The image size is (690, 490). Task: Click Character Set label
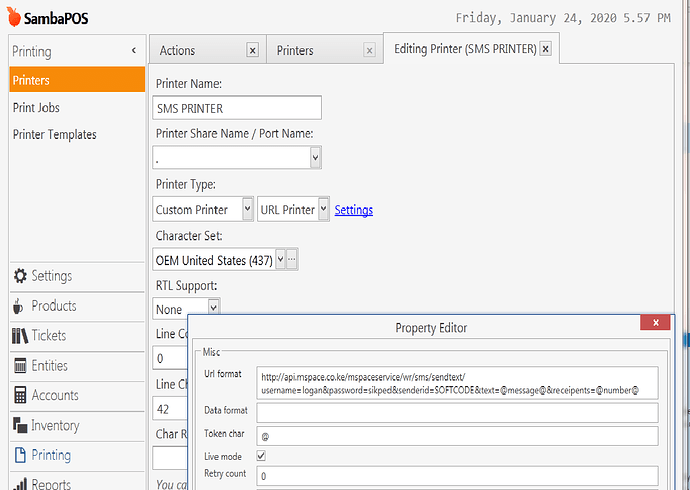click(189, 235)
